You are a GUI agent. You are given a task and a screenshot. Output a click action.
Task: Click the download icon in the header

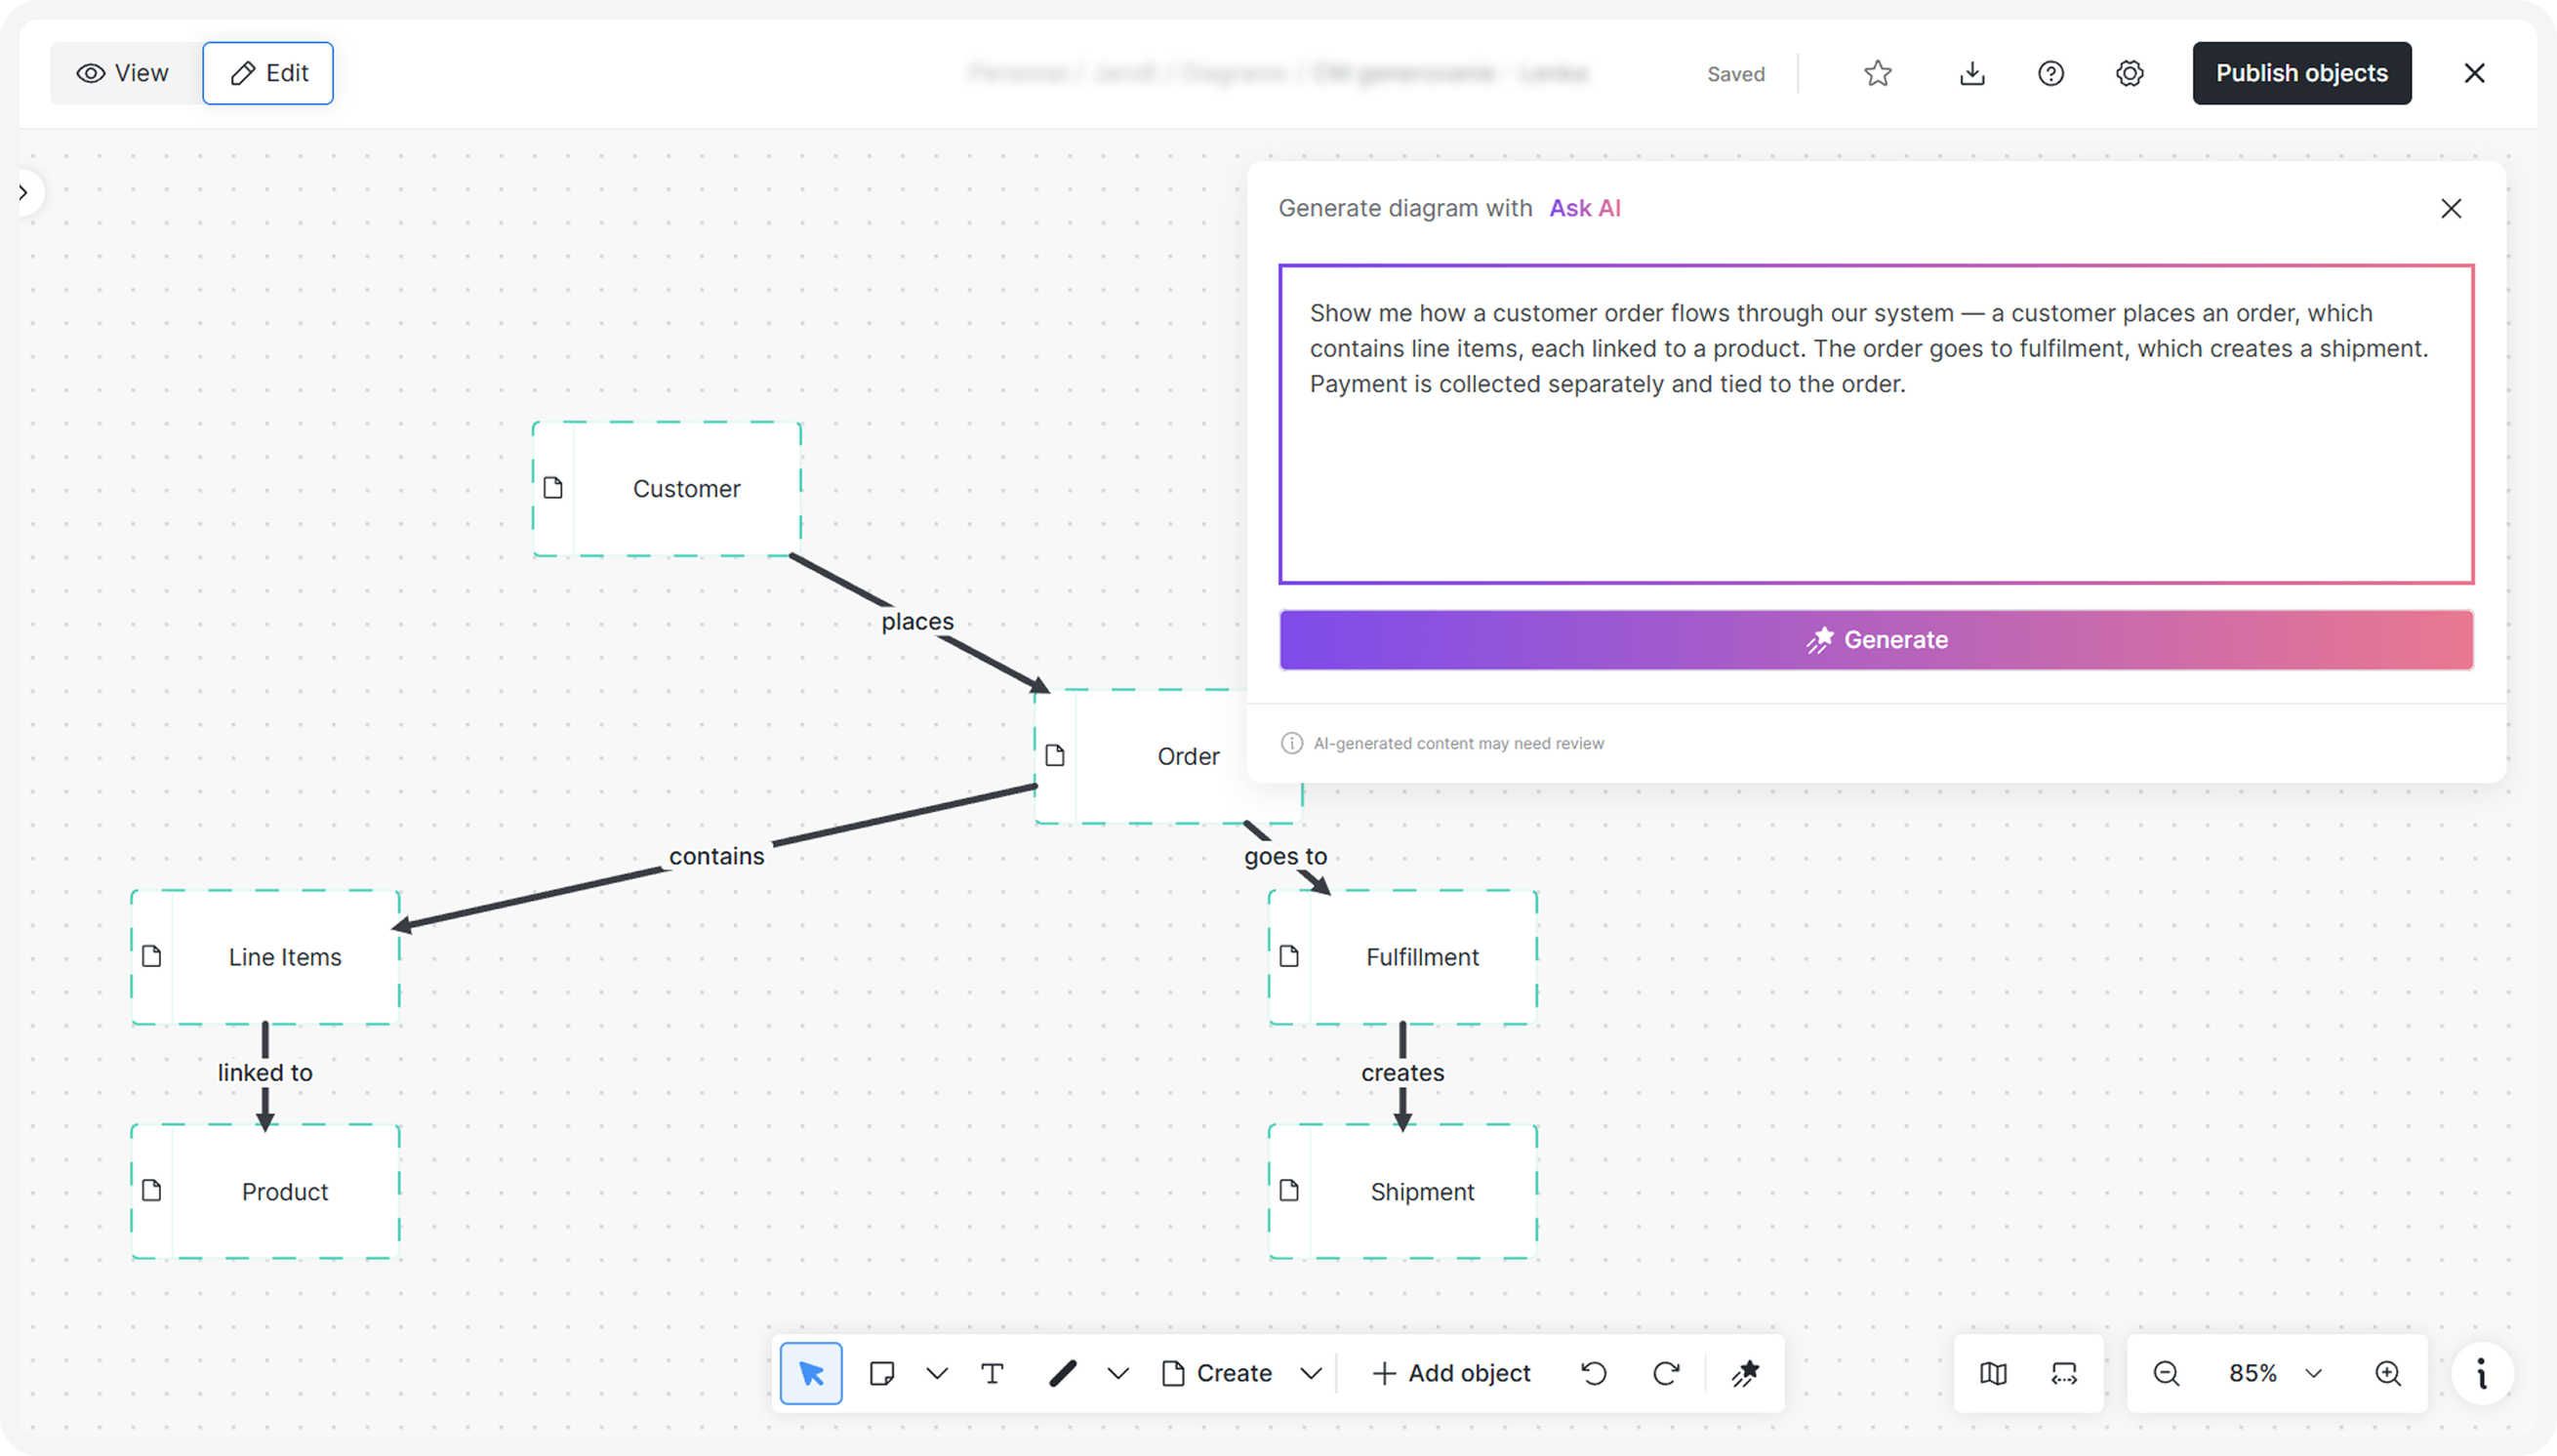[x=1972, y=73]
